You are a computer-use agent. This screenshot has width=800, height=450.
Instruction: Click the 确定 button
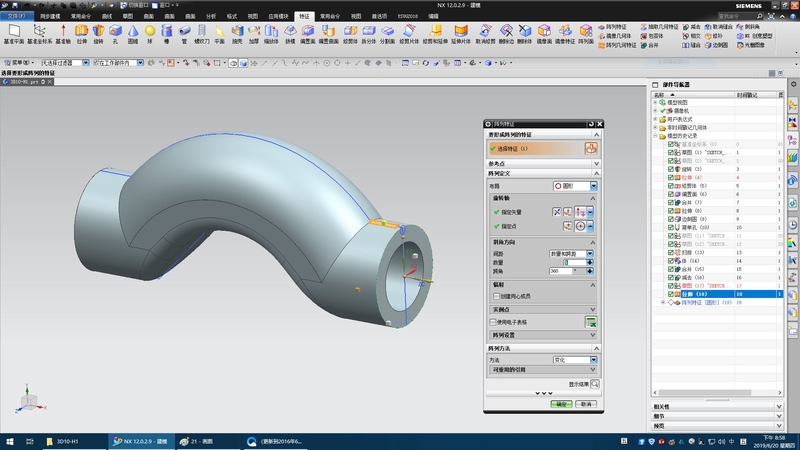[x=561, y=404]
